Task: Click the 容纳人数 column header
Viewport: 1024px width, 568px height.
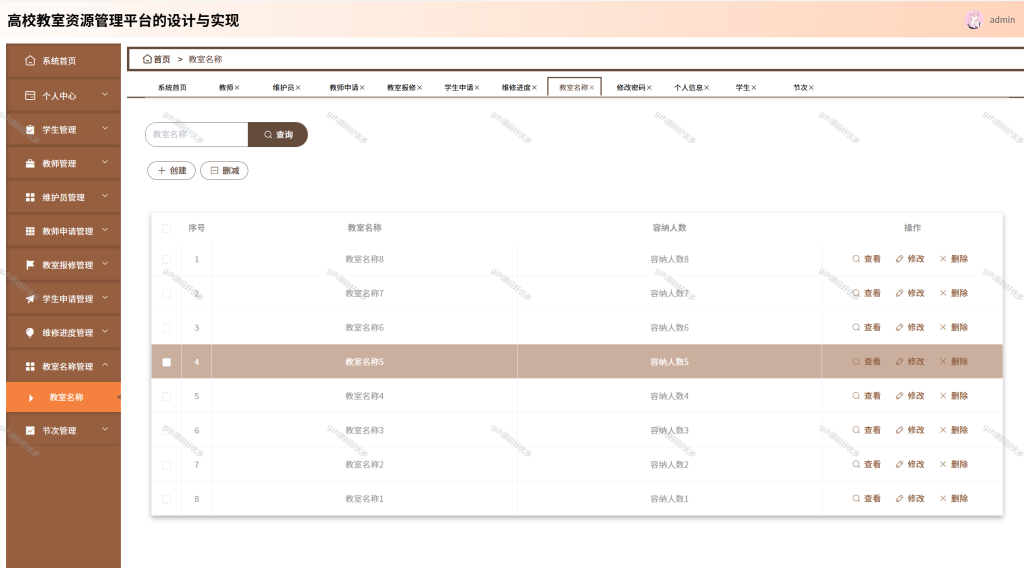Action: (669, 228)
